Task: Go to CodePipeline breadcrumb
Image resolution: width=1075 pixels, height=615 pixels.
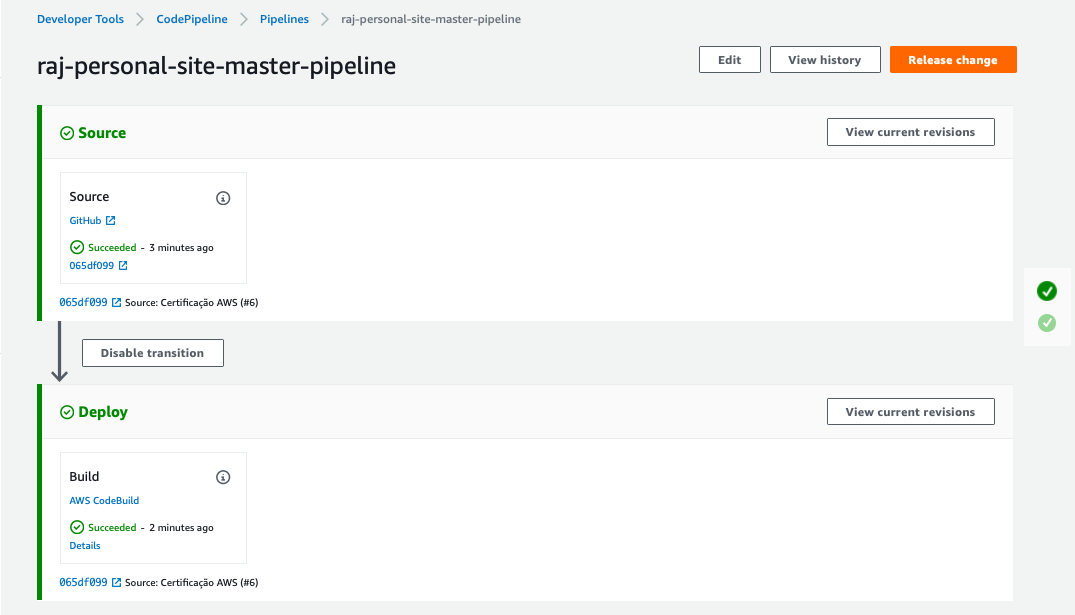Action: (192, 19)
